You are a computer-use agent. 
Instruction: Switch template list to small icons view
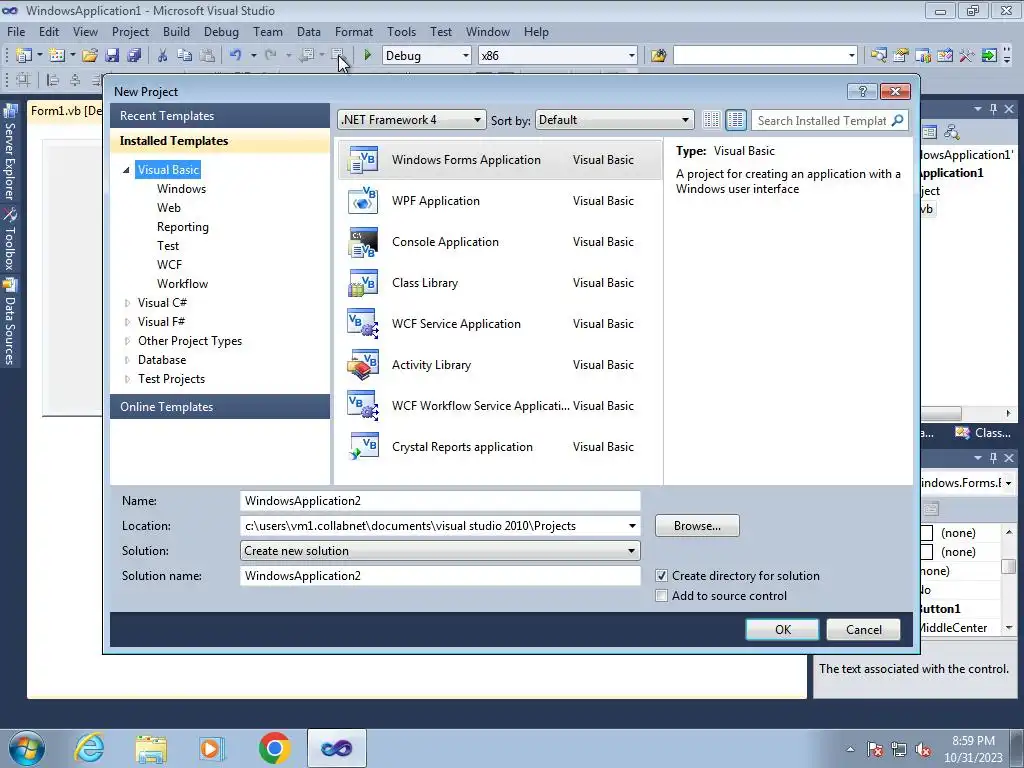[711, 120]
